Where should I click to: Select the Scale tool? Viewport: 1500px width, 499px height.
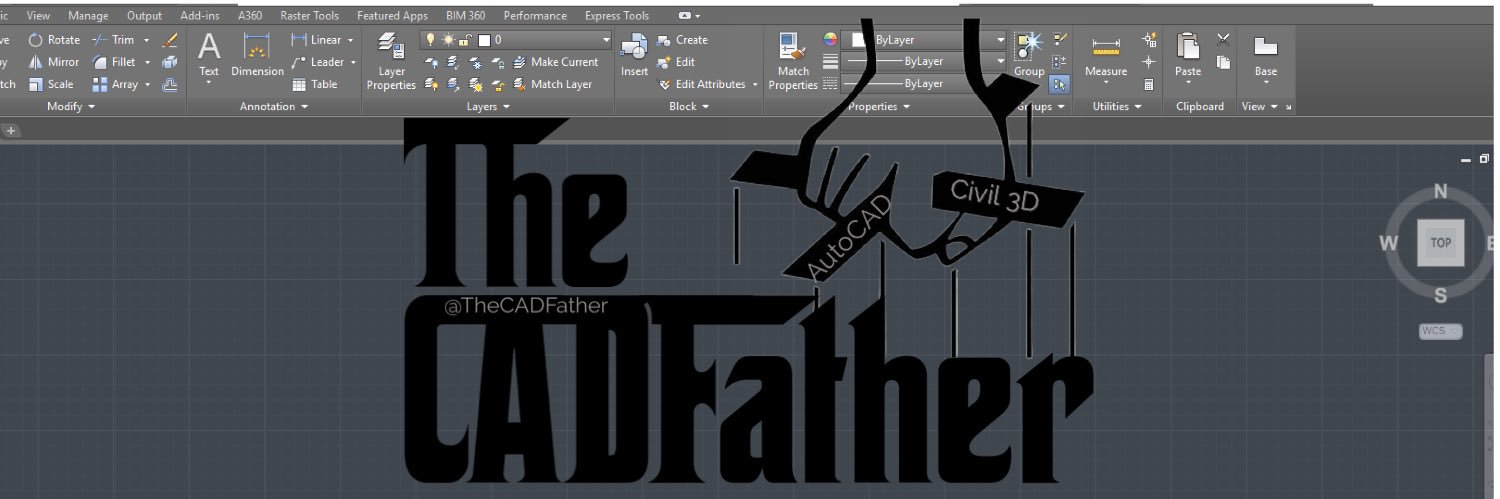click(51, 84)
